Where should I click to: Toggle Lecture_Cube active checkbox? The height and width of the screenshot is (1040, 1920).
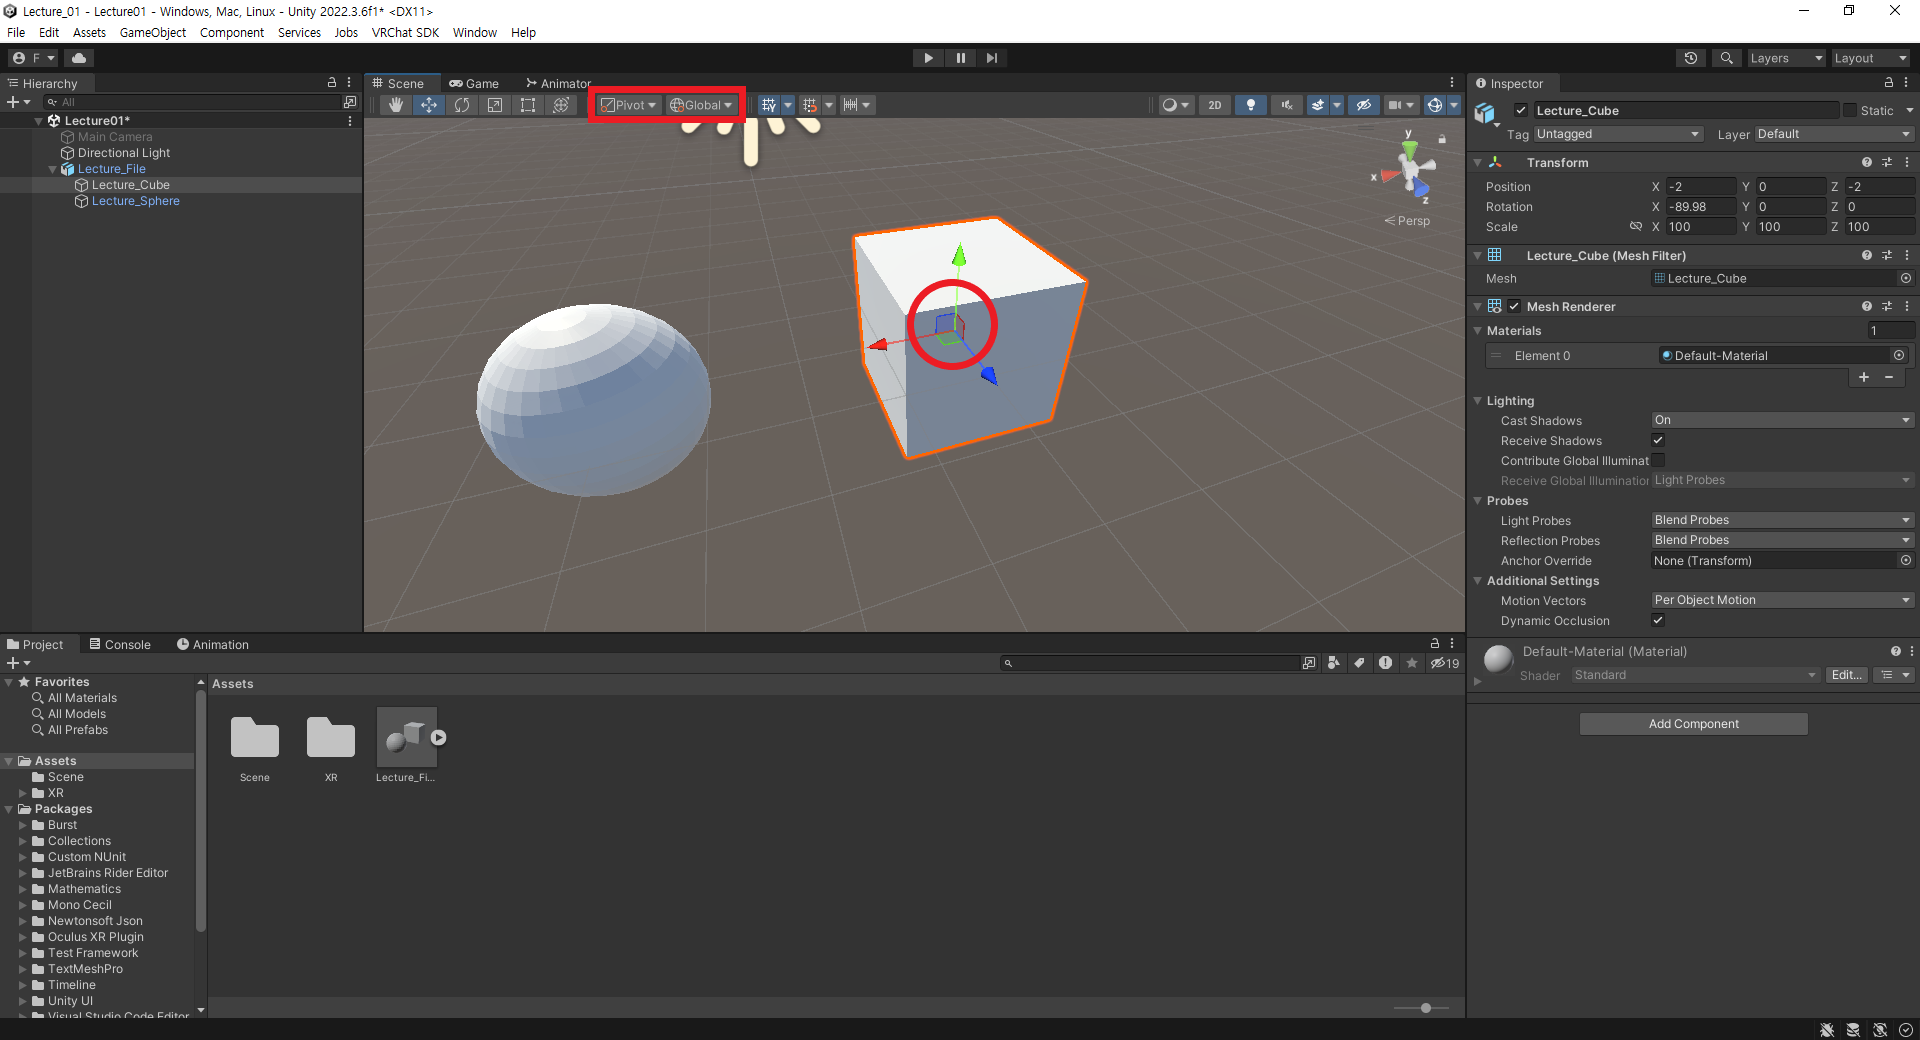pos(1521,110)
